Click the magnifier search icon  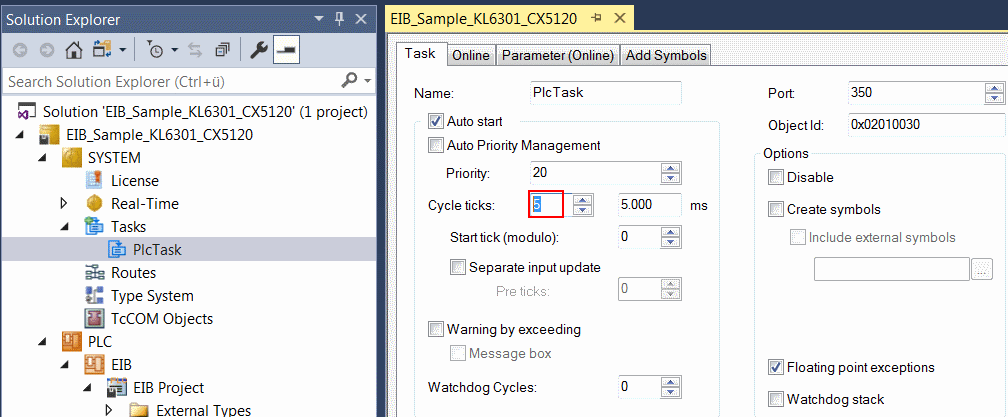tap(349, 80)
